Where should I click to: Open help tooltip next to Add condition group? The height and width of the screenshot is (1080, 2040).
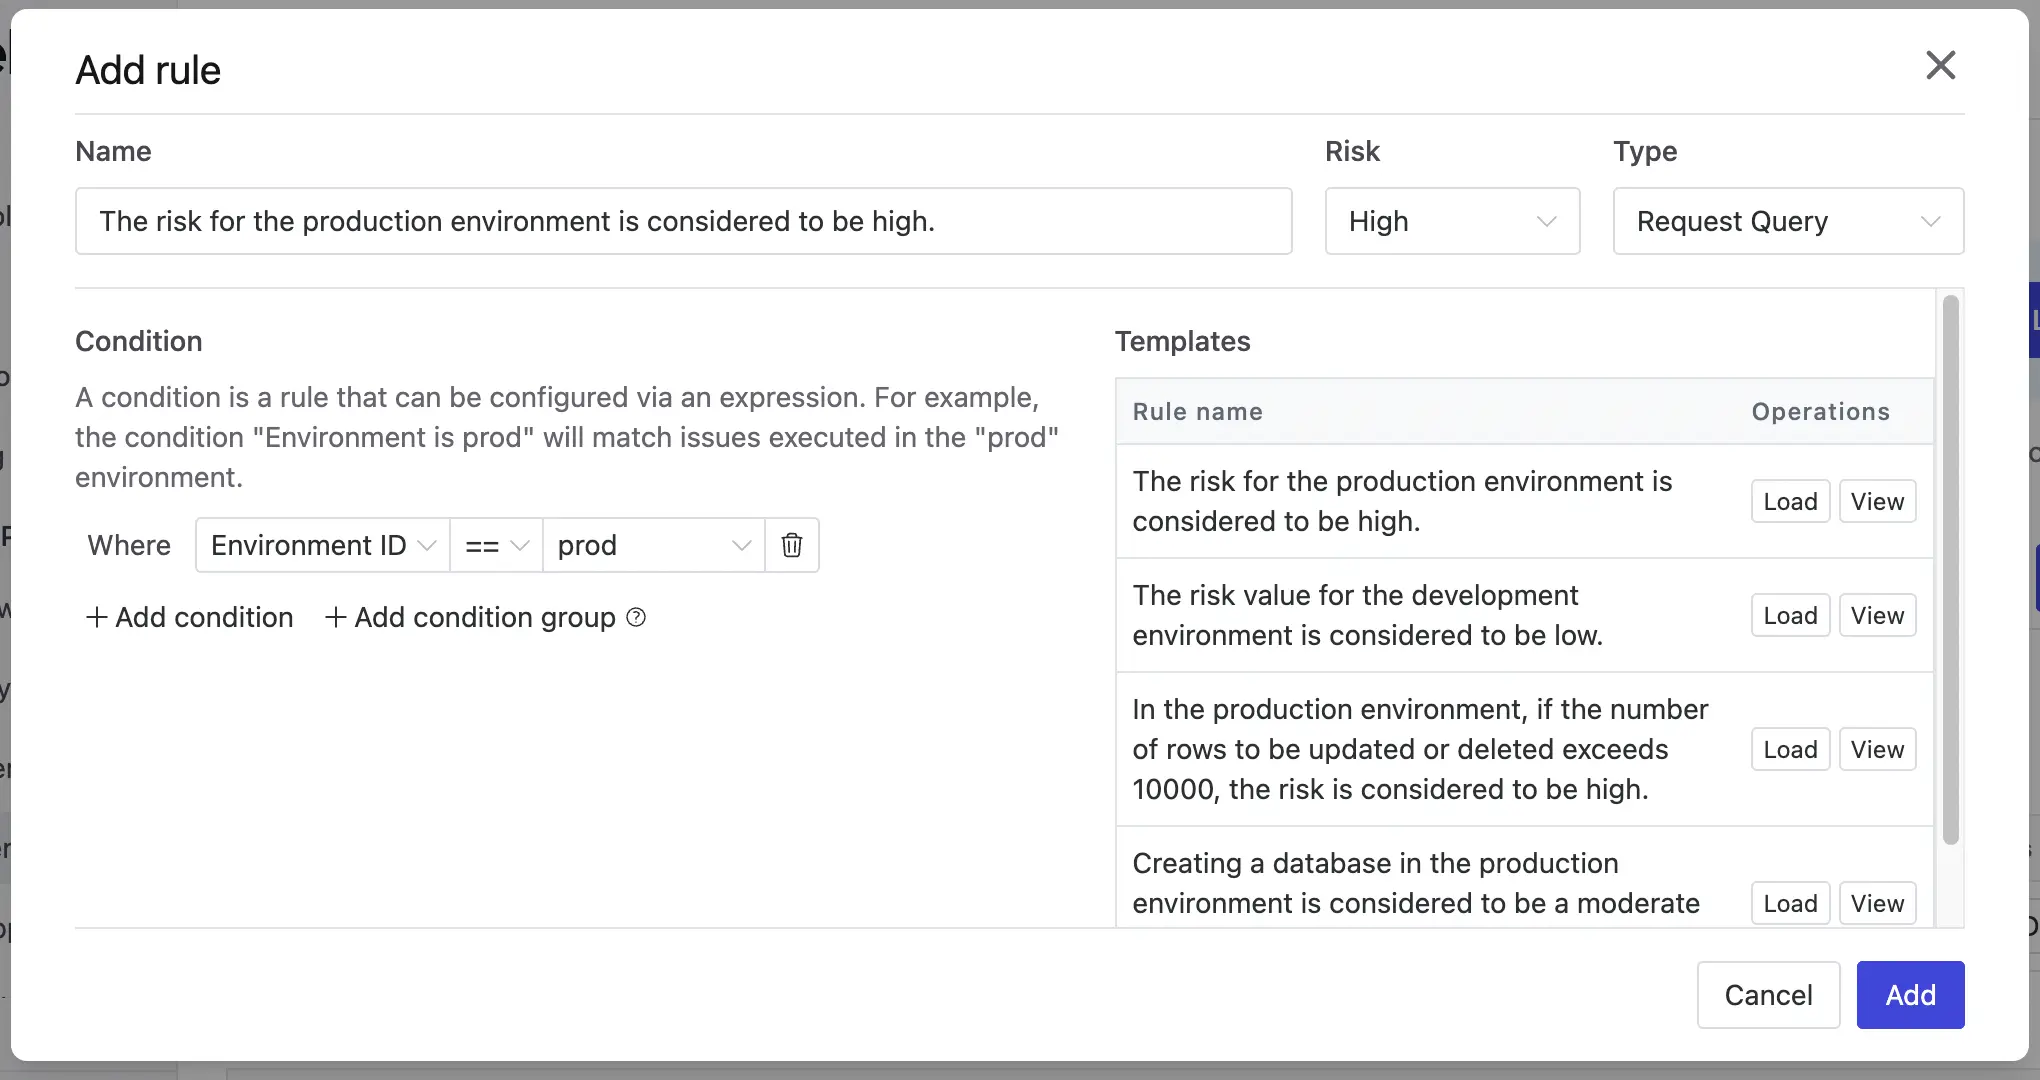(x=635, y=618)
